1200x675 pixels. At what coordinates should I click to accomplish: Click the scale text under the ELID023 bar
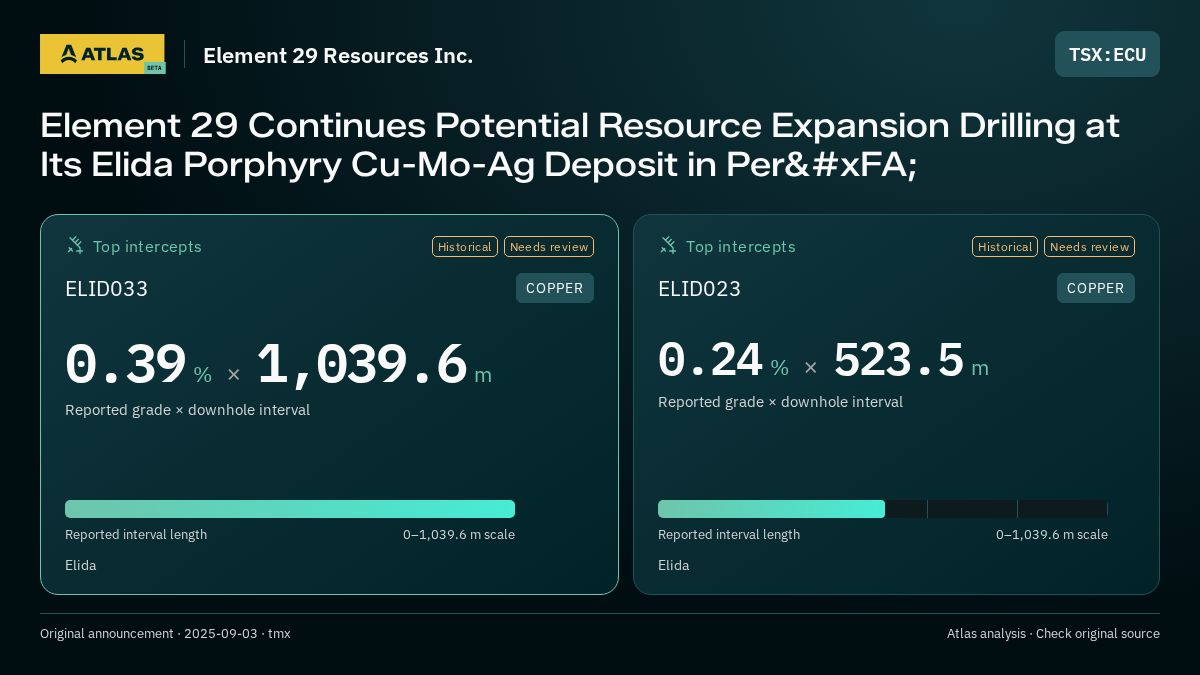[1052, 534]
